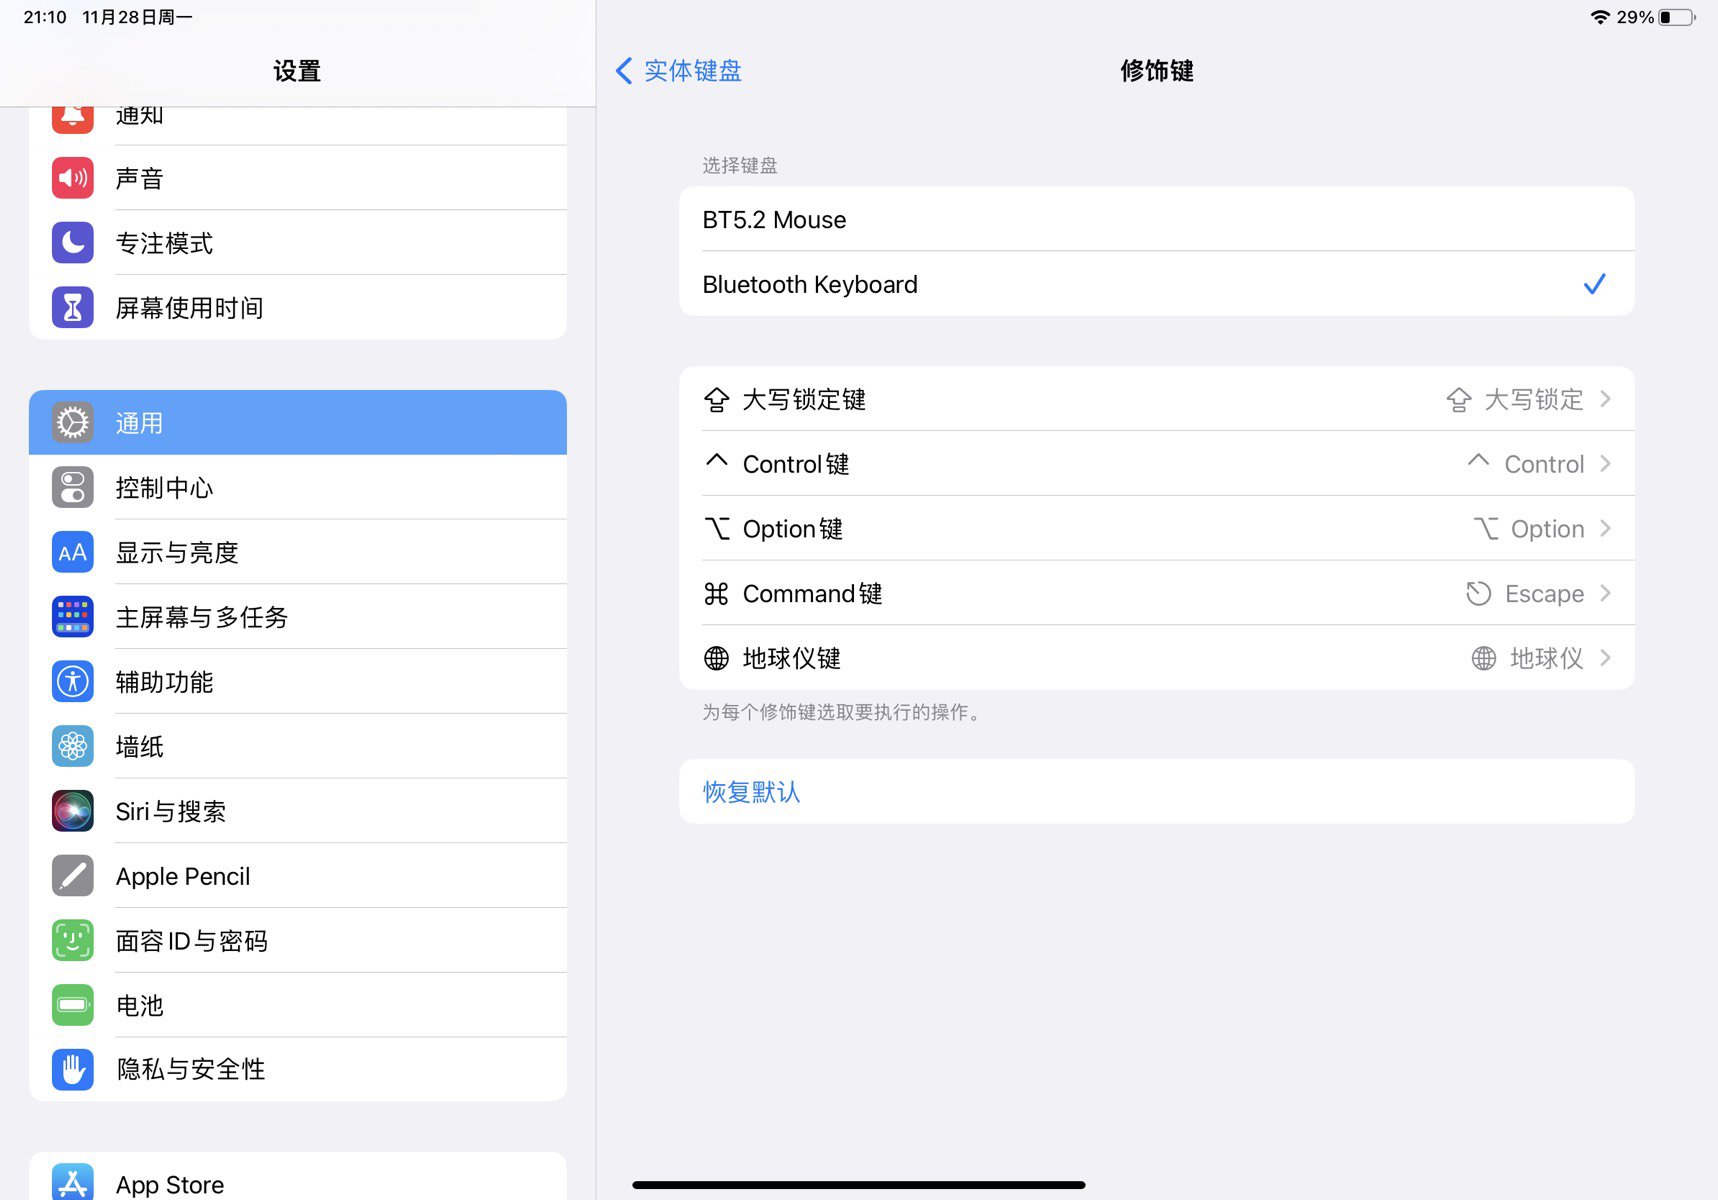Tap the home indicator bar
Screen dimensions: 1718x1200
click(x=859, y=1185)
